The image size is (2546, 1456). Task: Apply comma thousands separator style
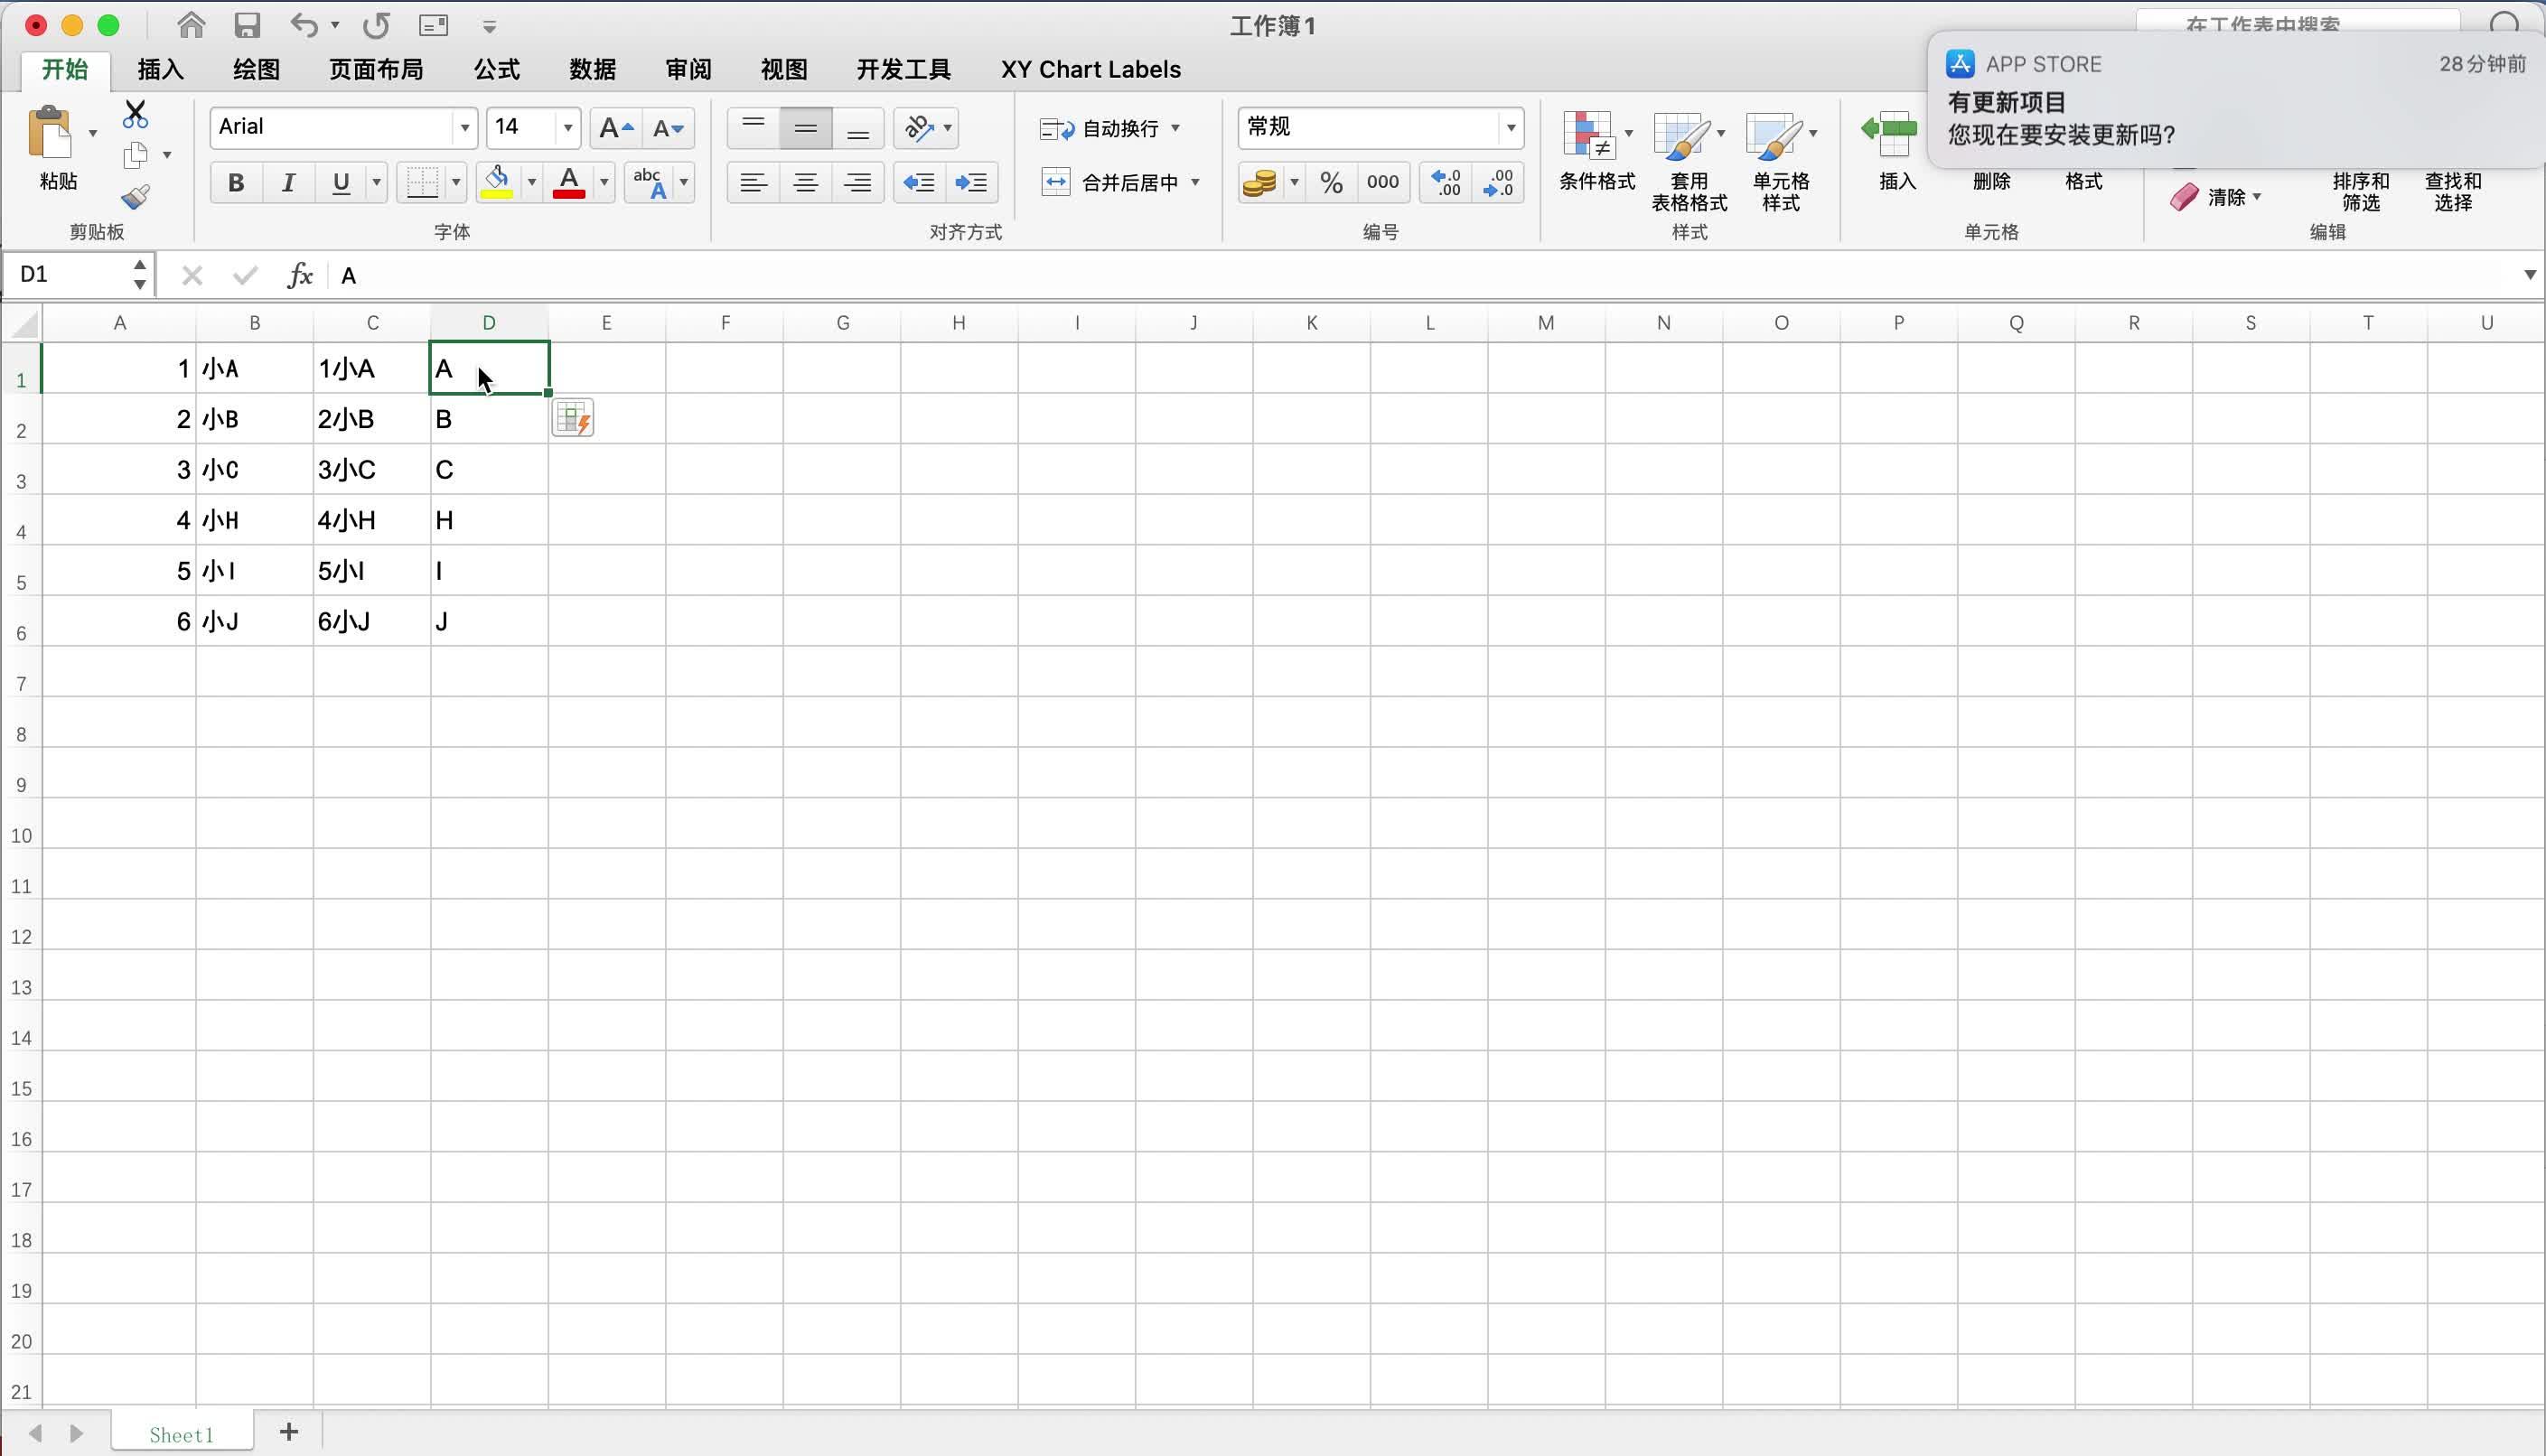coord(1383,182)
